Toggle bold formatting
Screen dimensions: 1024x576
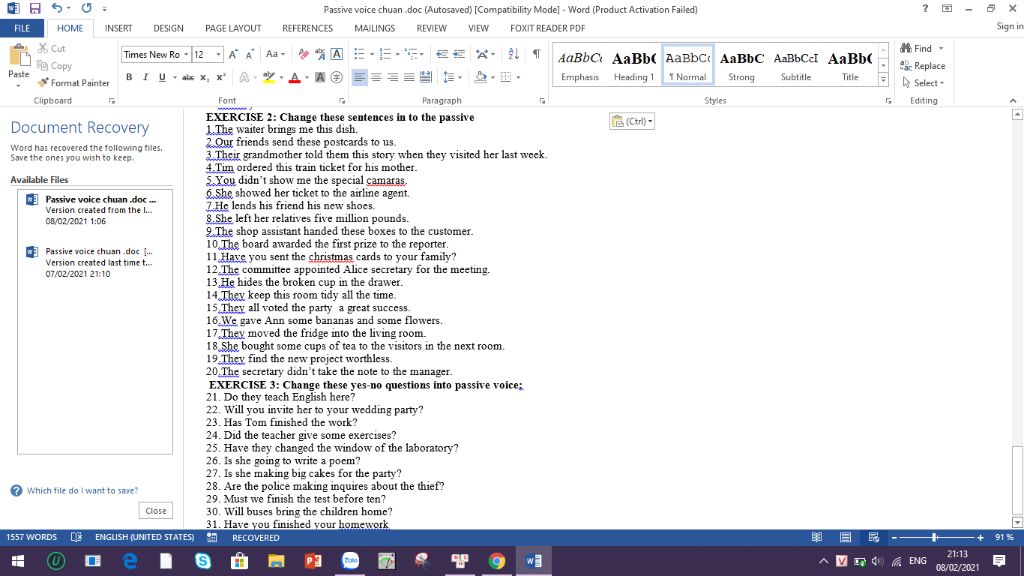coord(129,77)
